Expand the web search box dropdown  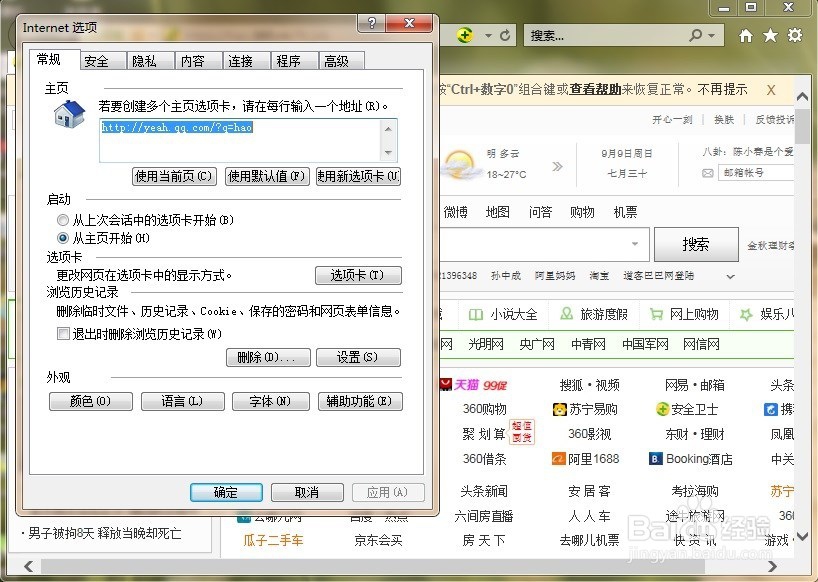[635, 244]
